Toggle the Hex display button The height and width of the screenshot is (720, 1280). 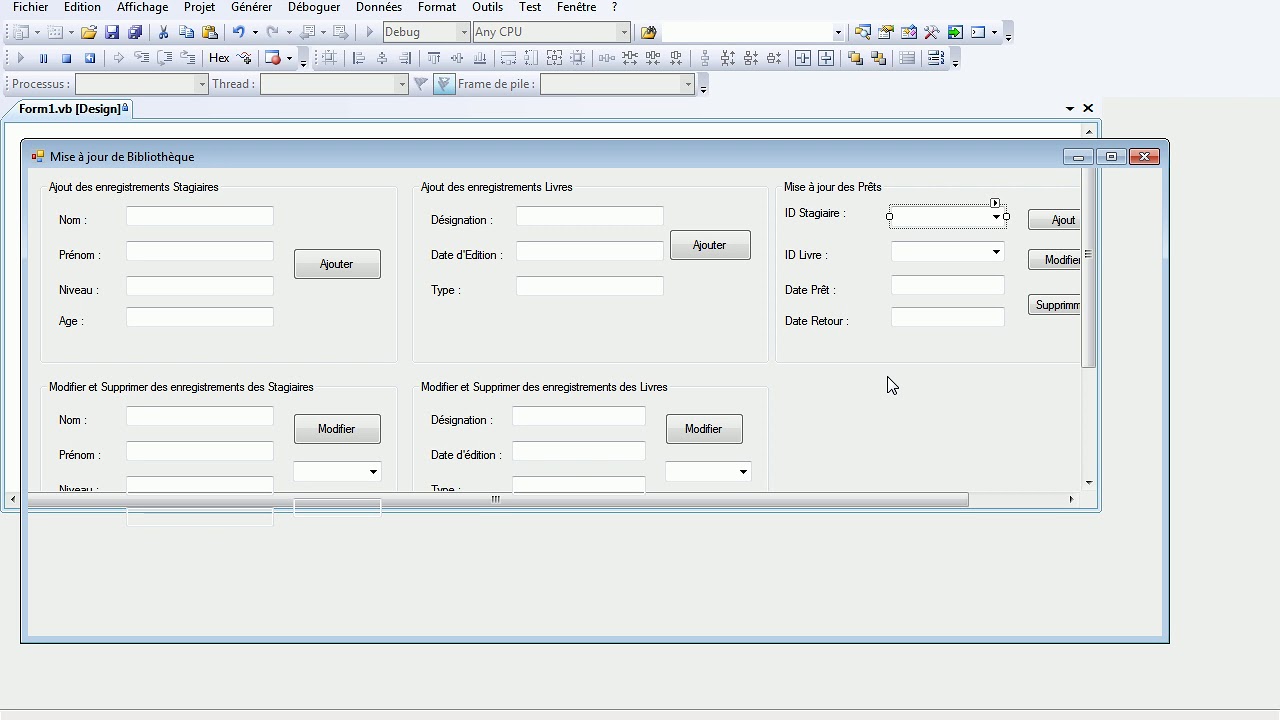tap(219, 58)
